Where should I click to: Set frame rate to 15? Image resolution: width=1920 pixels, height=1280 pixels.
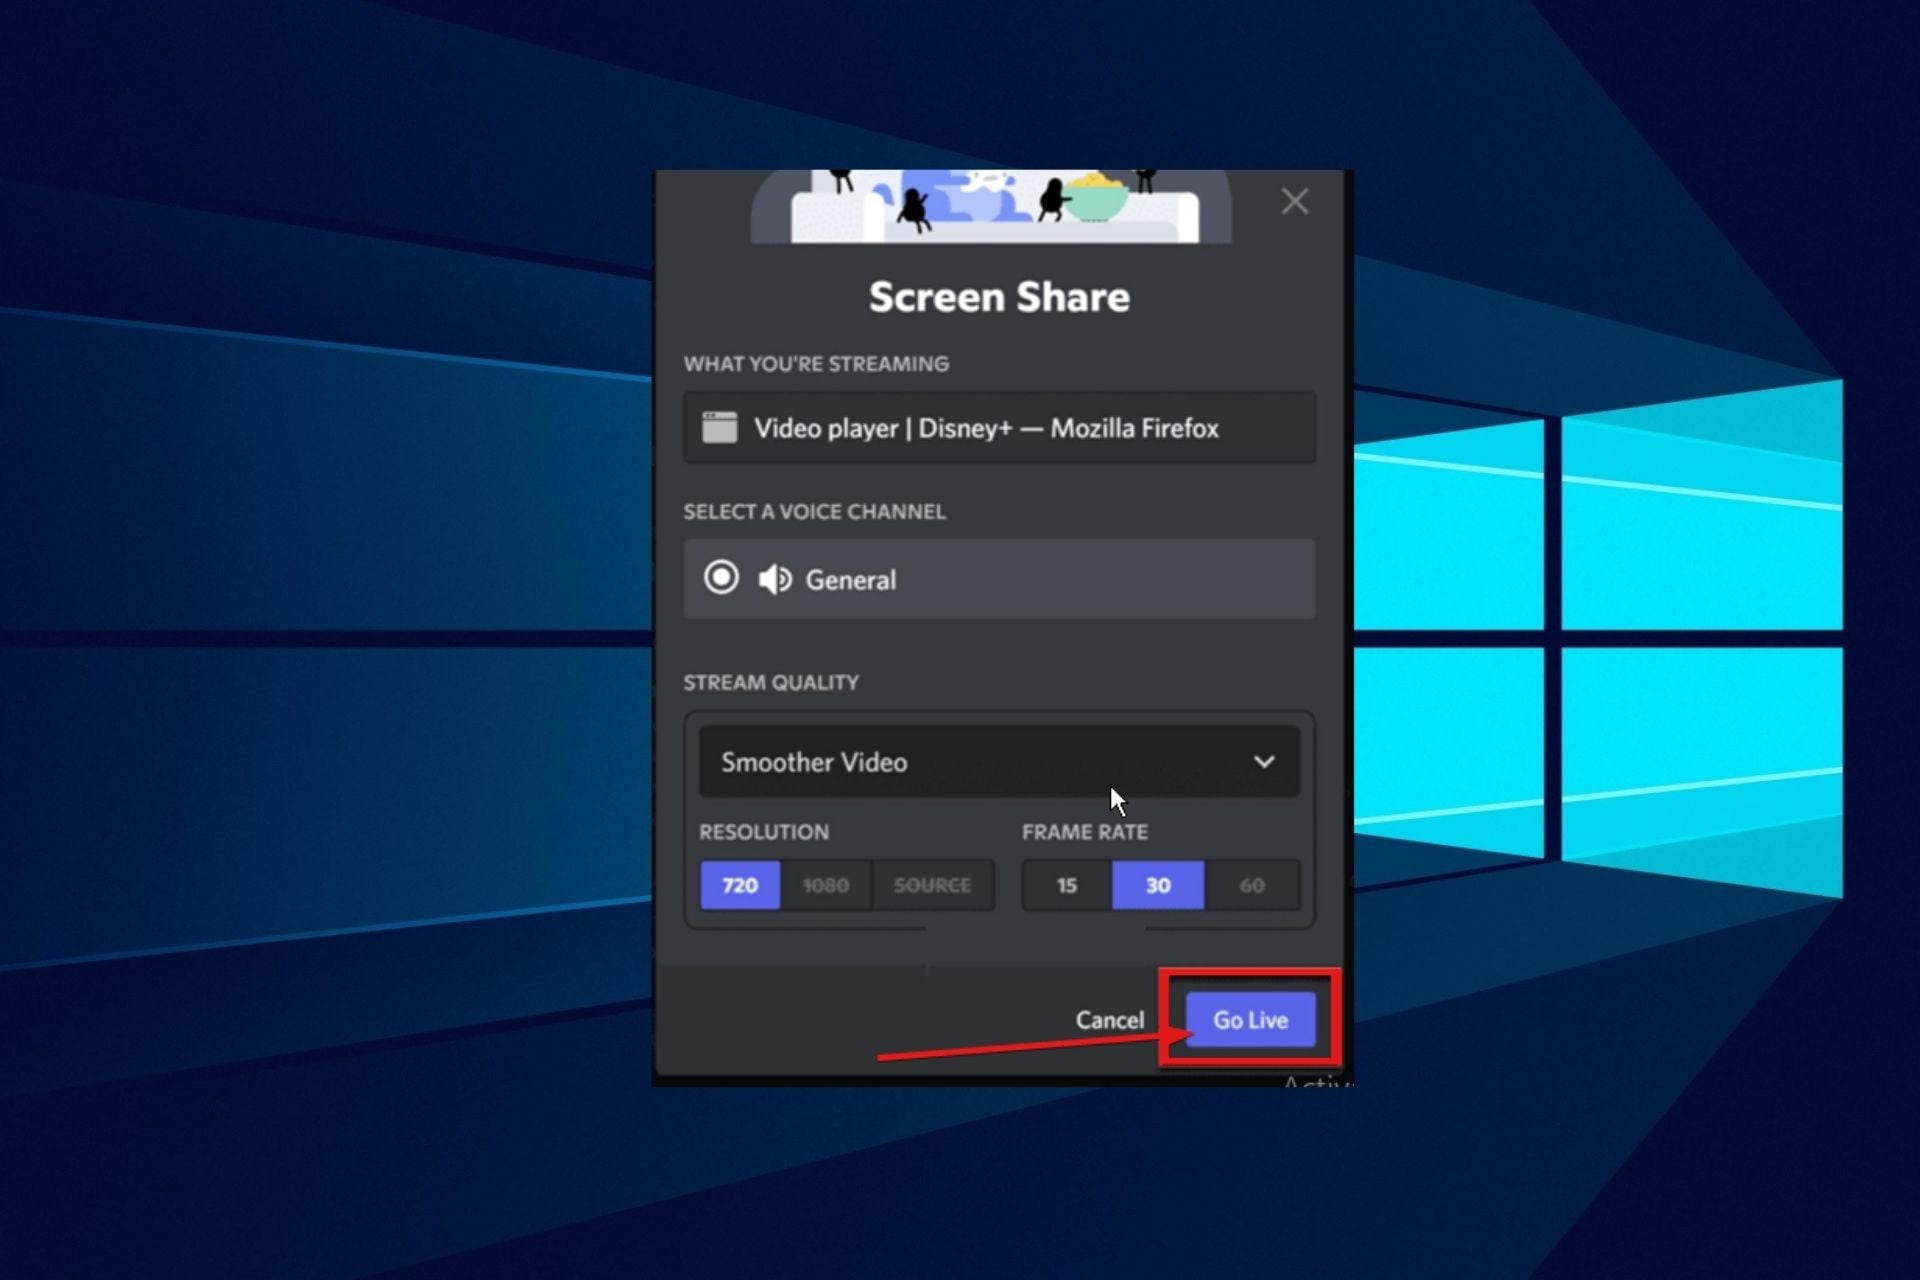pos(1066,885)
